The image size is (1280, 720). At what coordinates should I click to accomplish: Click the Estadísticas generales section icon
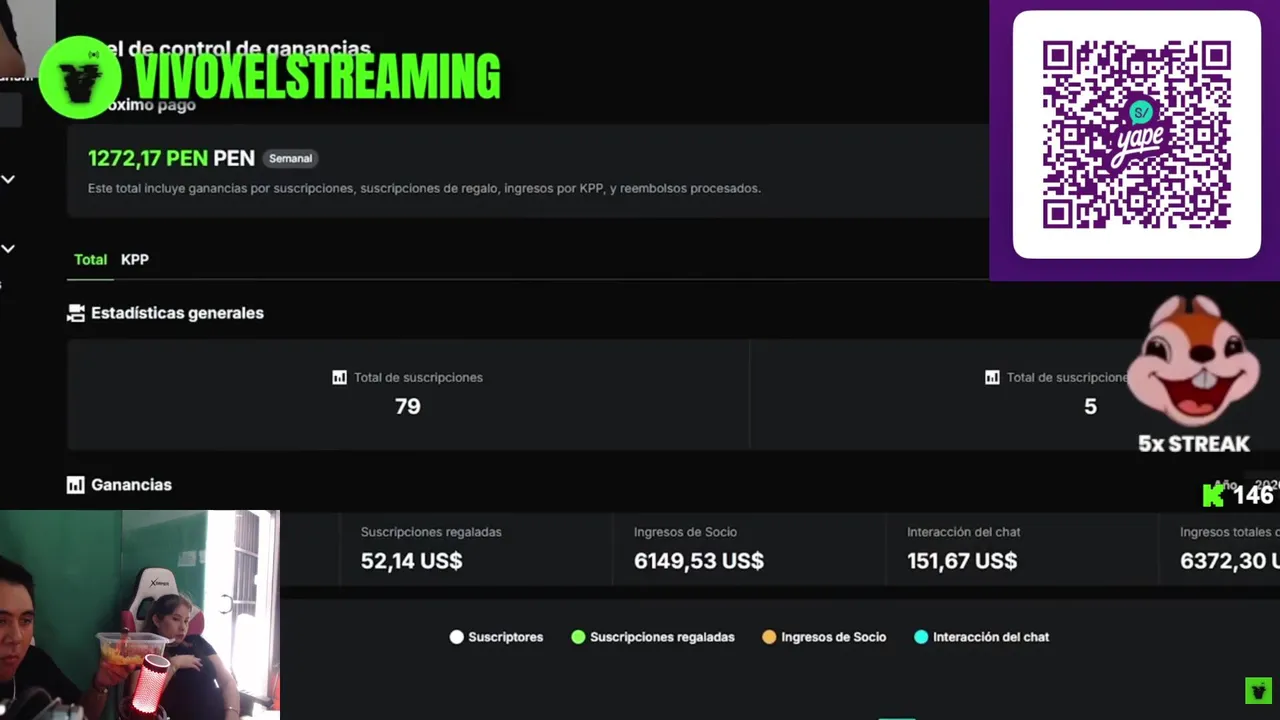(x=76, y=314)
